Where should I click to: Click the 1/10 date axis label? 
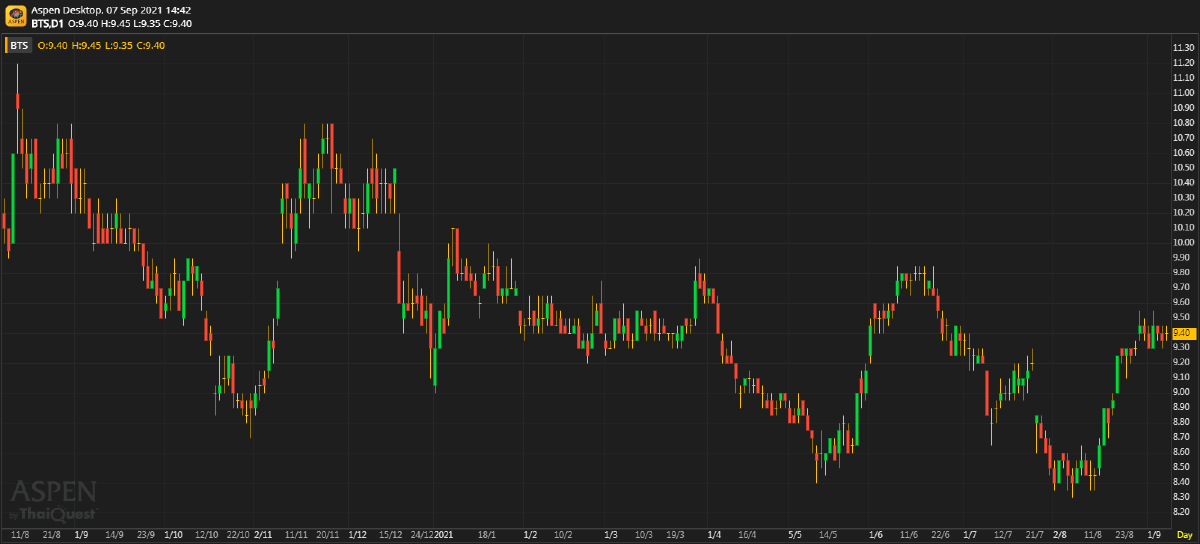pos(173,535)
